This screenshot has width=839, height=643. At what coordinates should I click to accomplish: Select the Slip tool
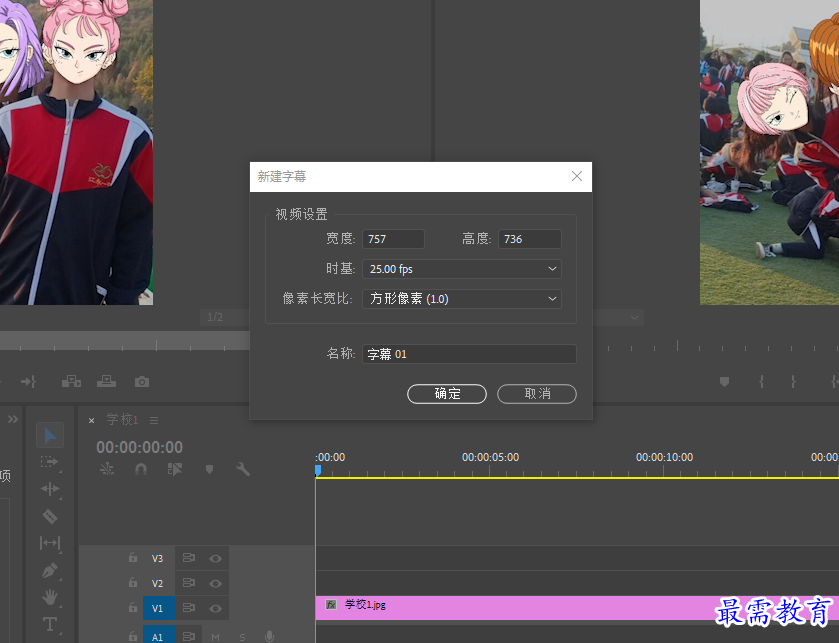coord(50,543)
